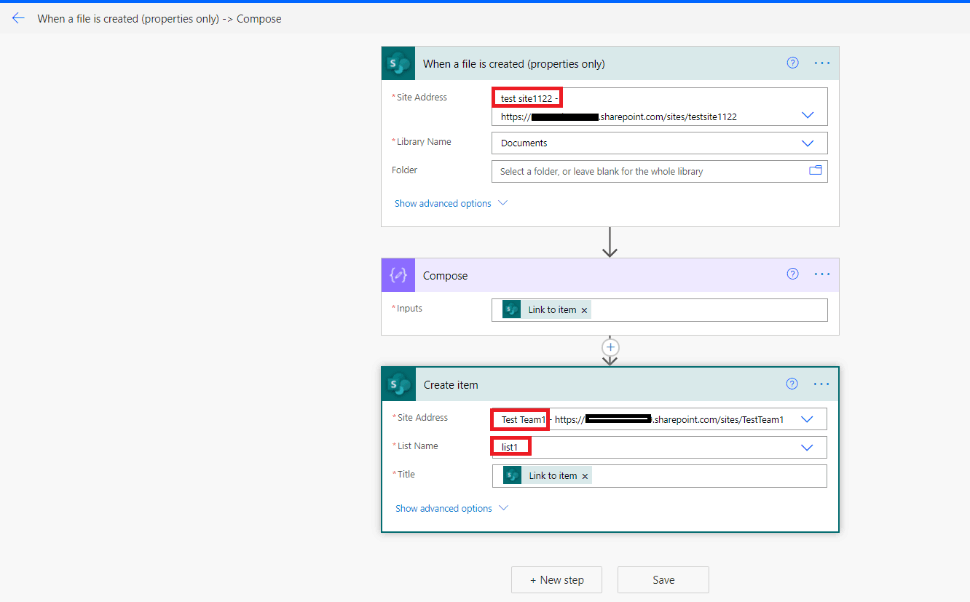
Task: Click the 'Test Team1' site address text
Action: 523,419
